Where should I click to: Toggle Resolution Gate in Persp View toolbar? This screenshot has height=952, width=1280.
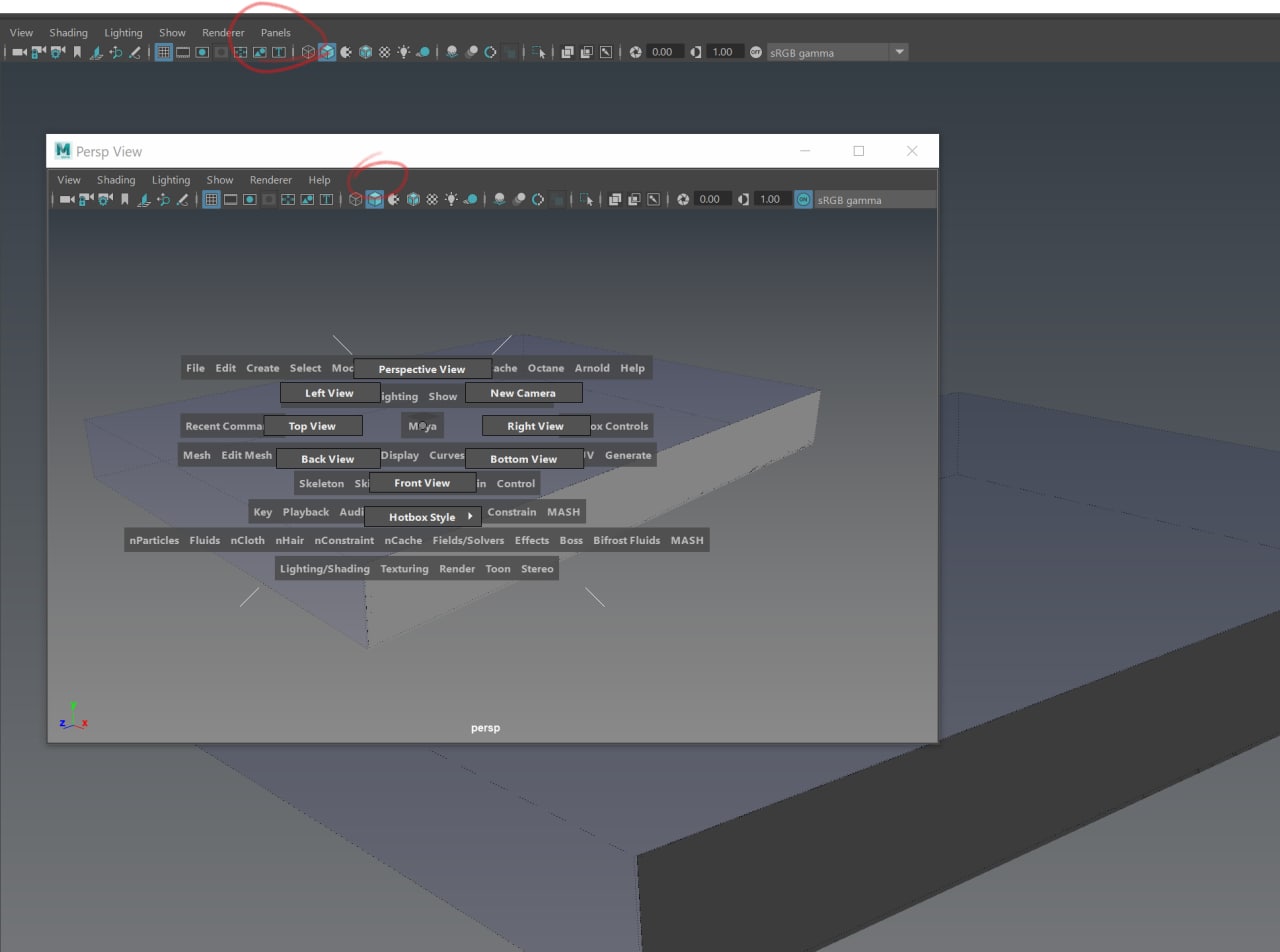click(x=249, y=200)
